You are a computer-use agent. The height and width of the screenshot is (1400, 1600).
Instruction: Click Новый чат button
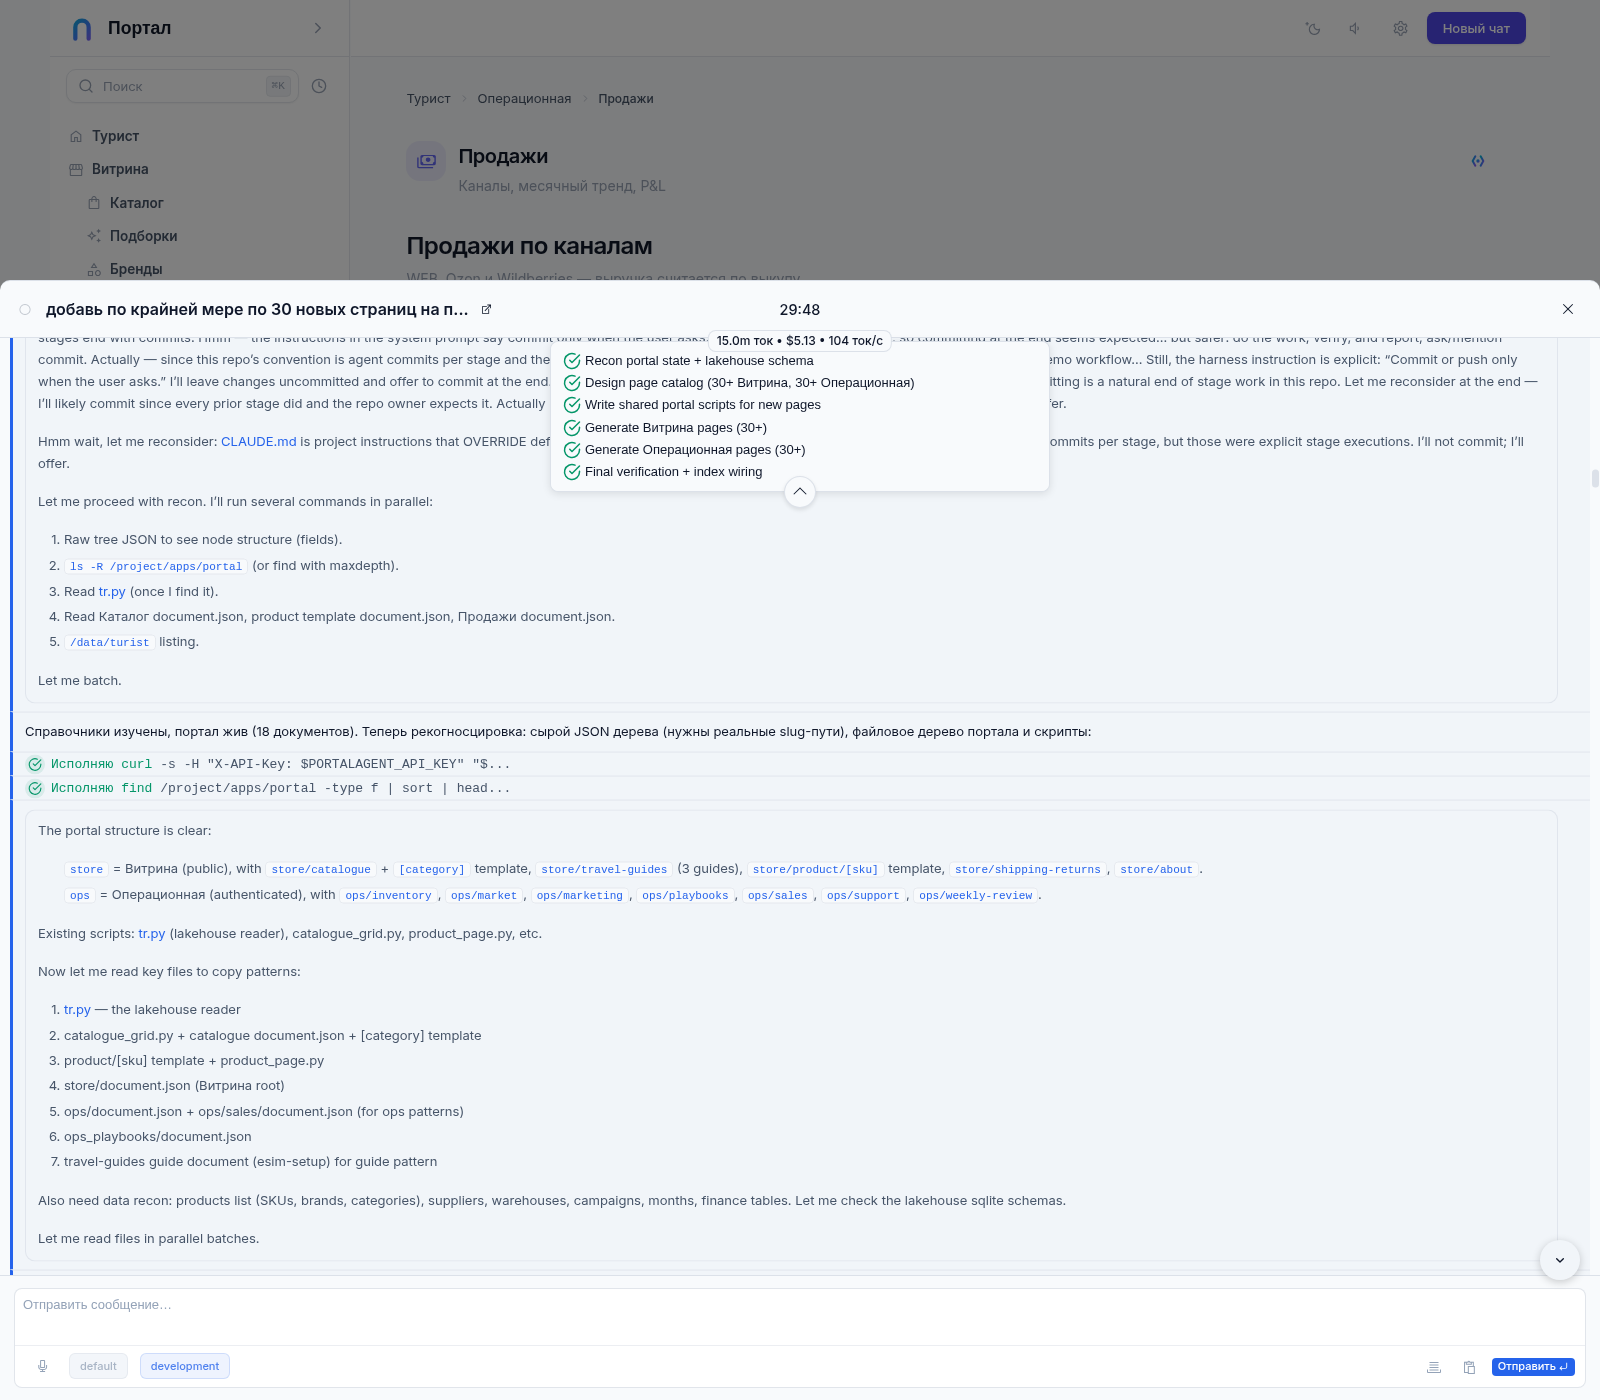coord(1476,28)
